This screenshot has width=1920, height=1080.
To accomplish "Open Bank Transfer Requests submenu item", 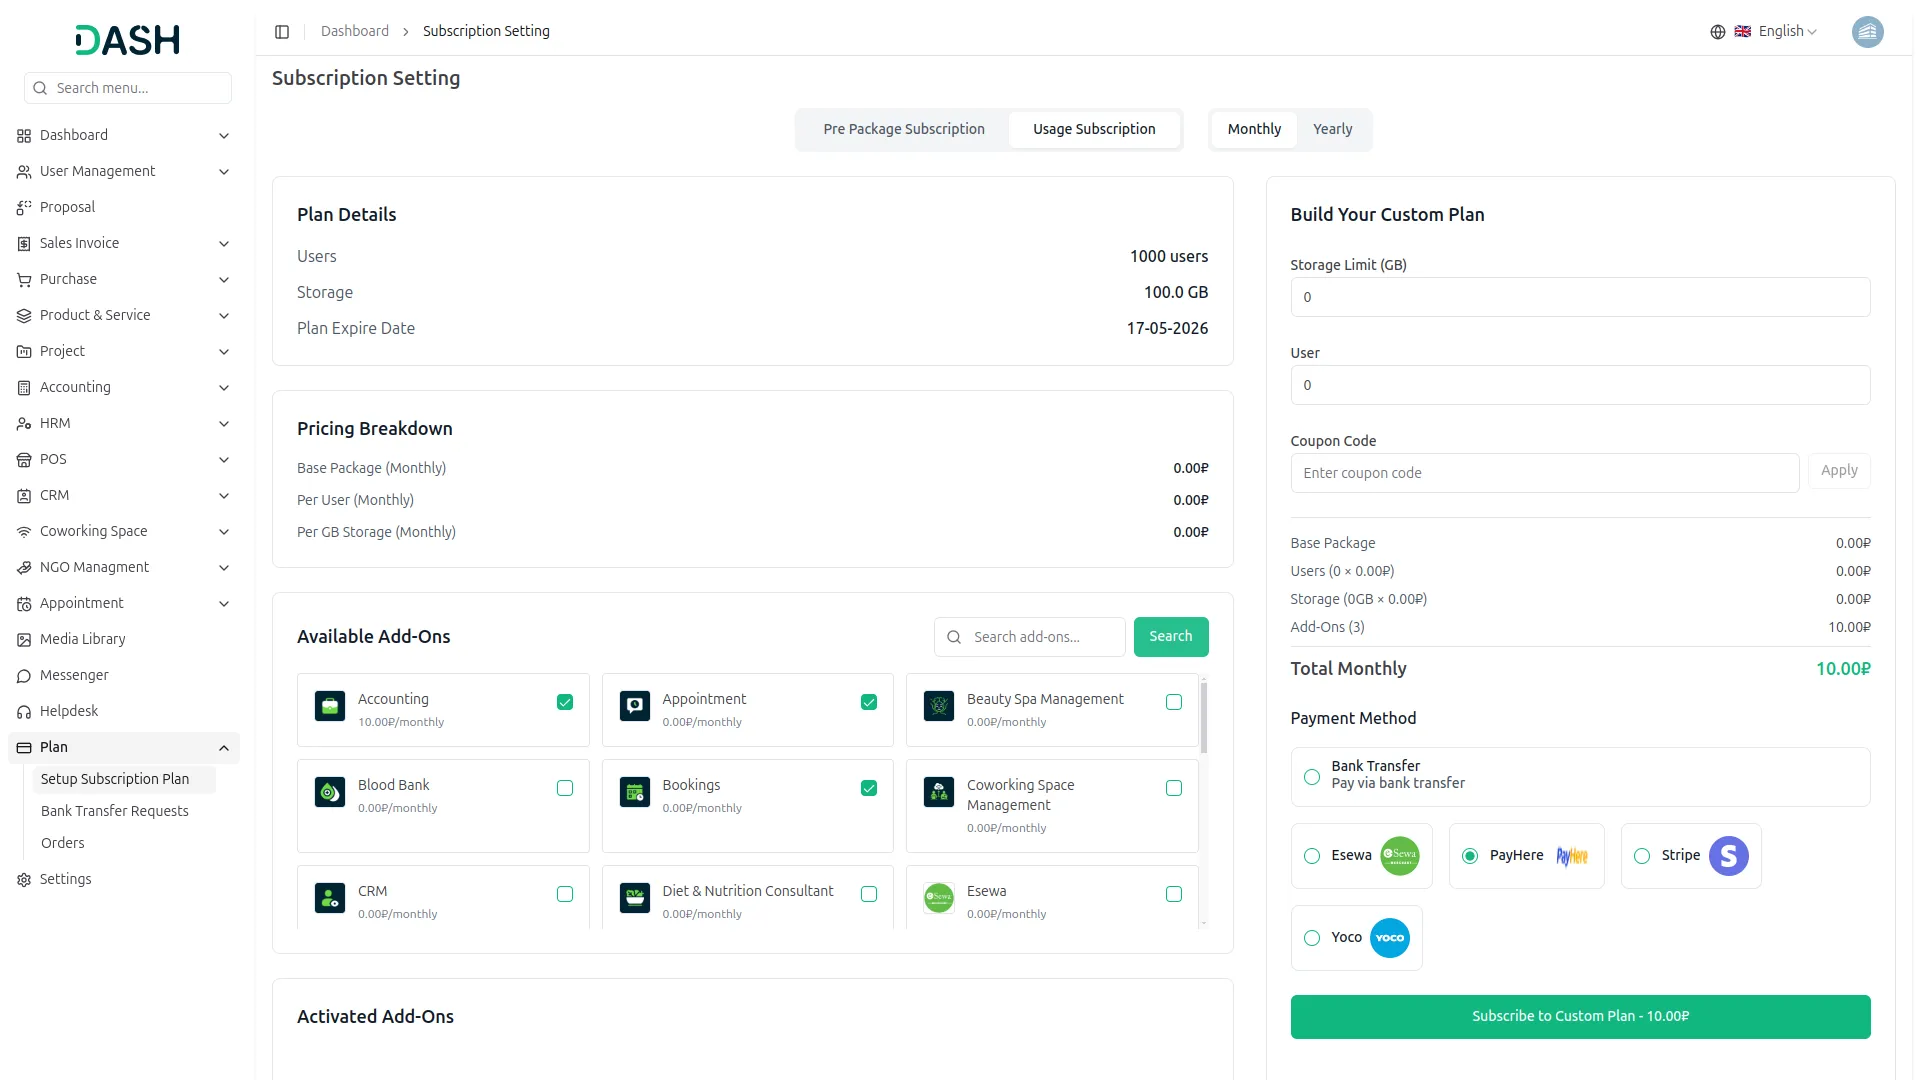I will [x=114, y=811].
